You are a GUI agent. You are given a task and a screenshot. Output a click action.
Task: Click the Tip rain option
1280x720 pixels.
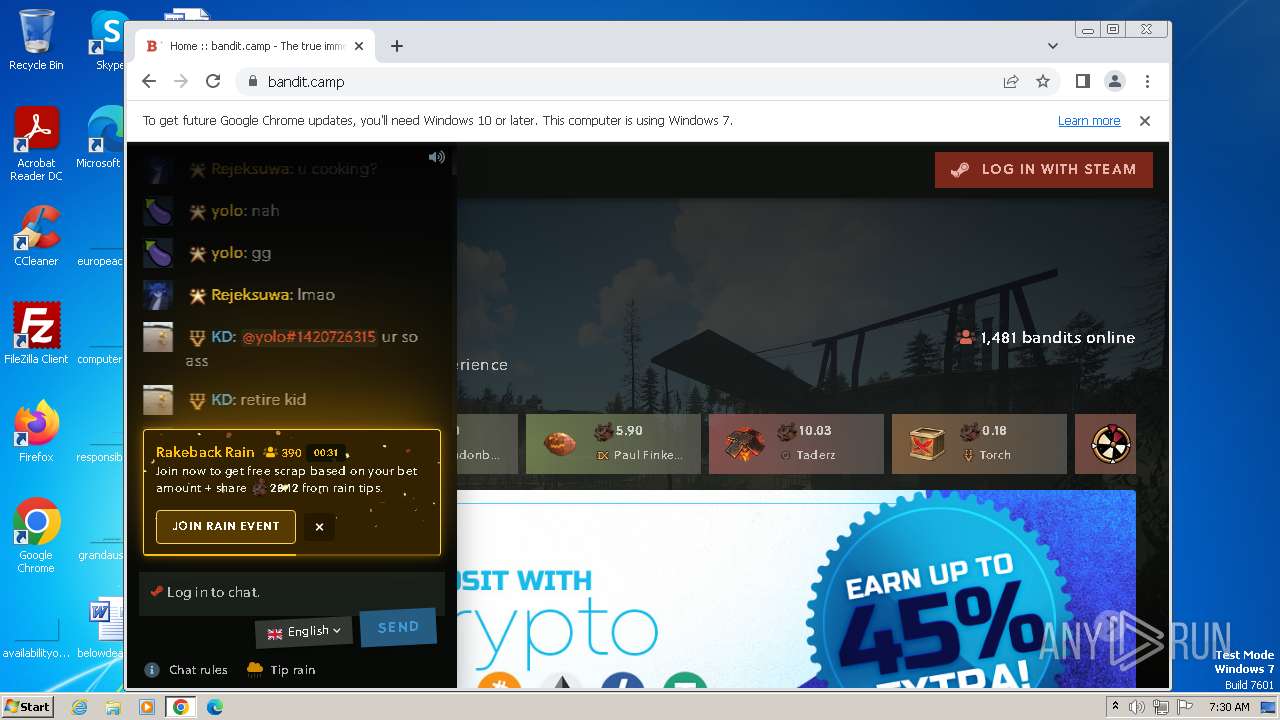pyautogui.click(x=281, y=669)
